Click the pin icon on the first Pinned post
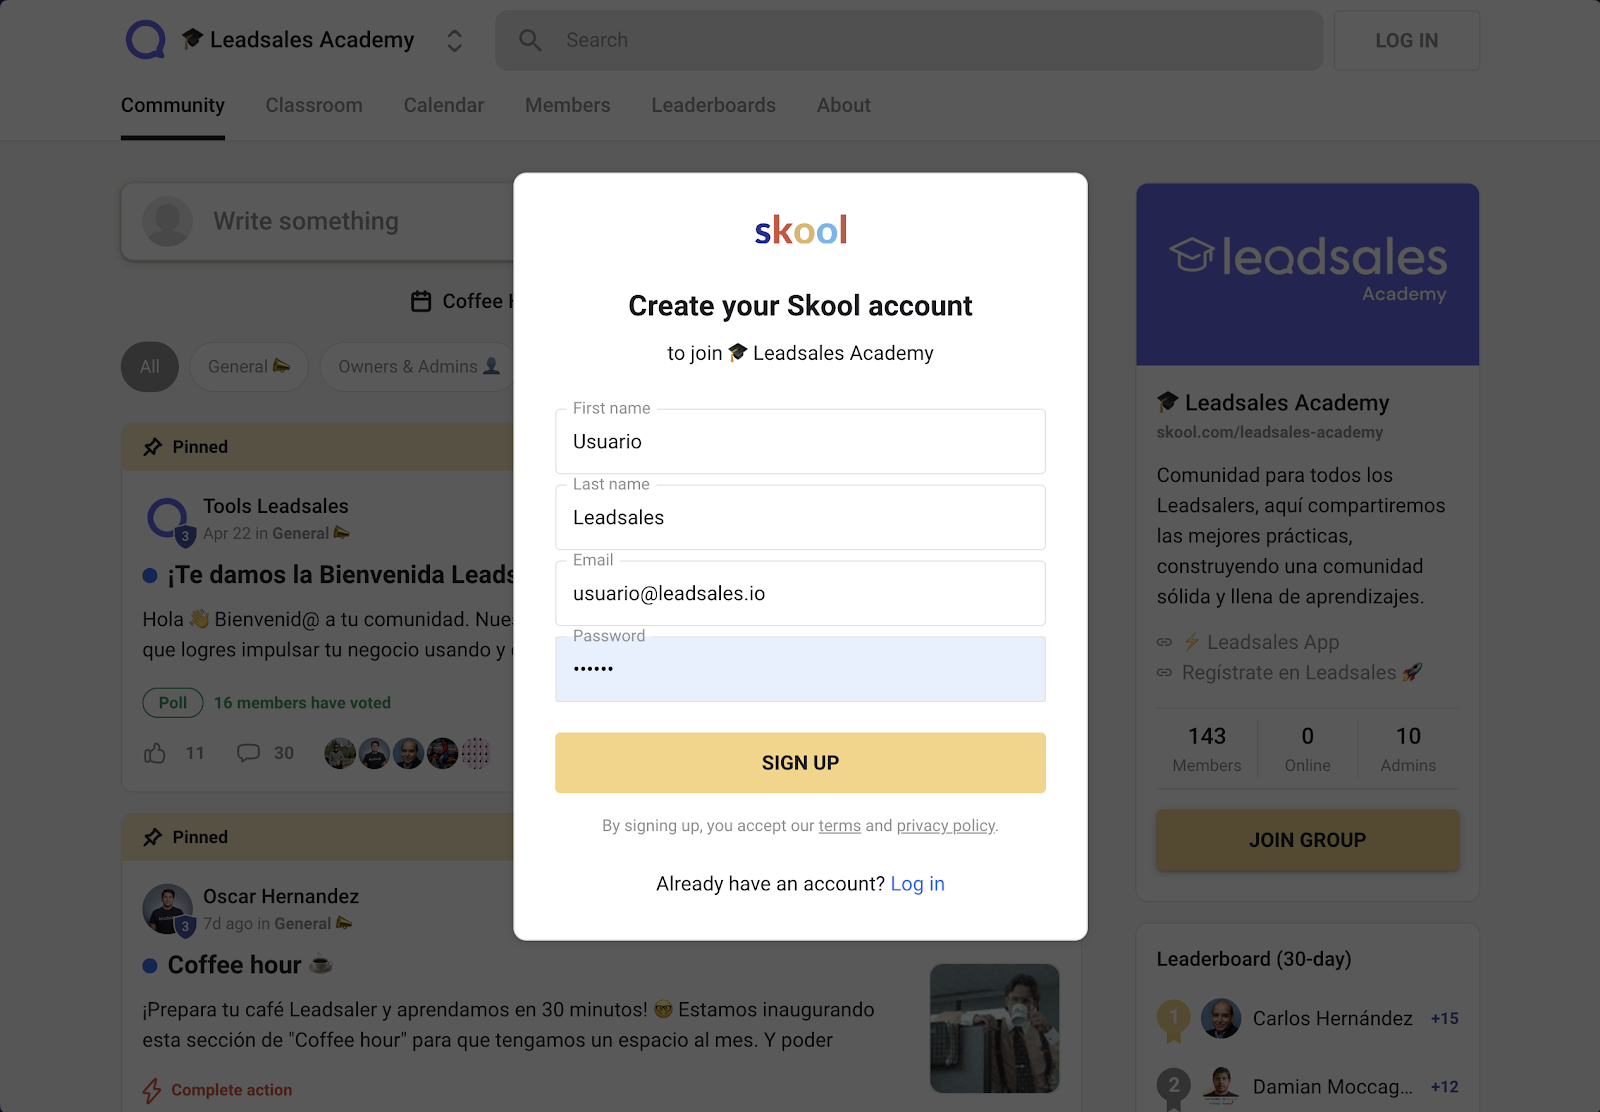1600x1112 pixels. point(152,447)
